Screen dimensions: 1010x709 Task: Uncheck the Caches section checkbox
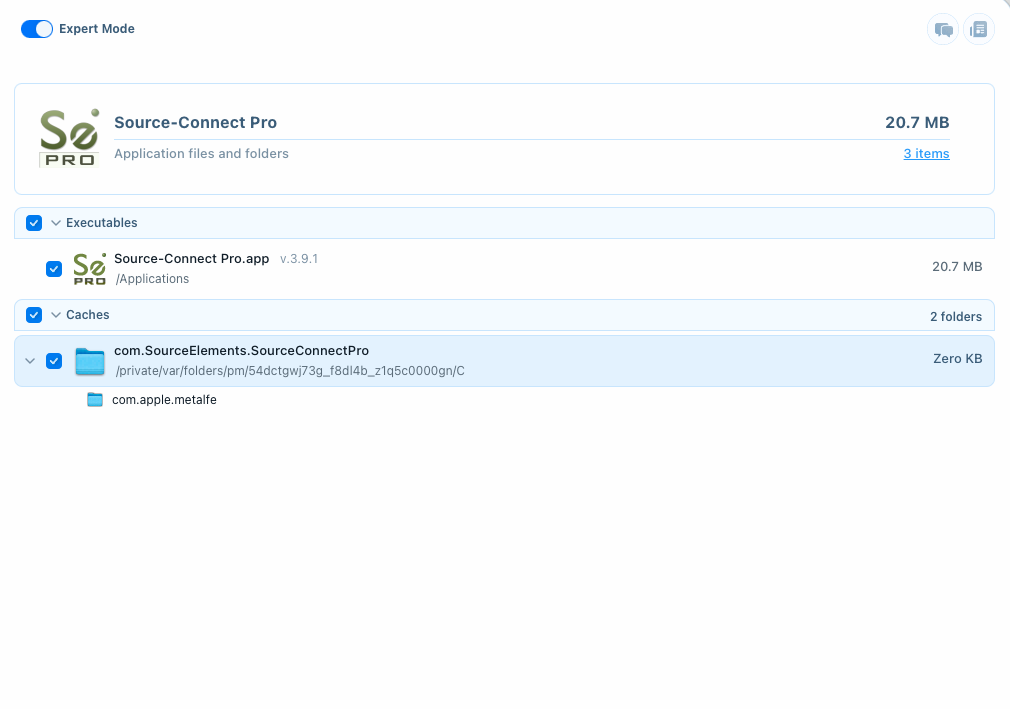pos(34,314)
